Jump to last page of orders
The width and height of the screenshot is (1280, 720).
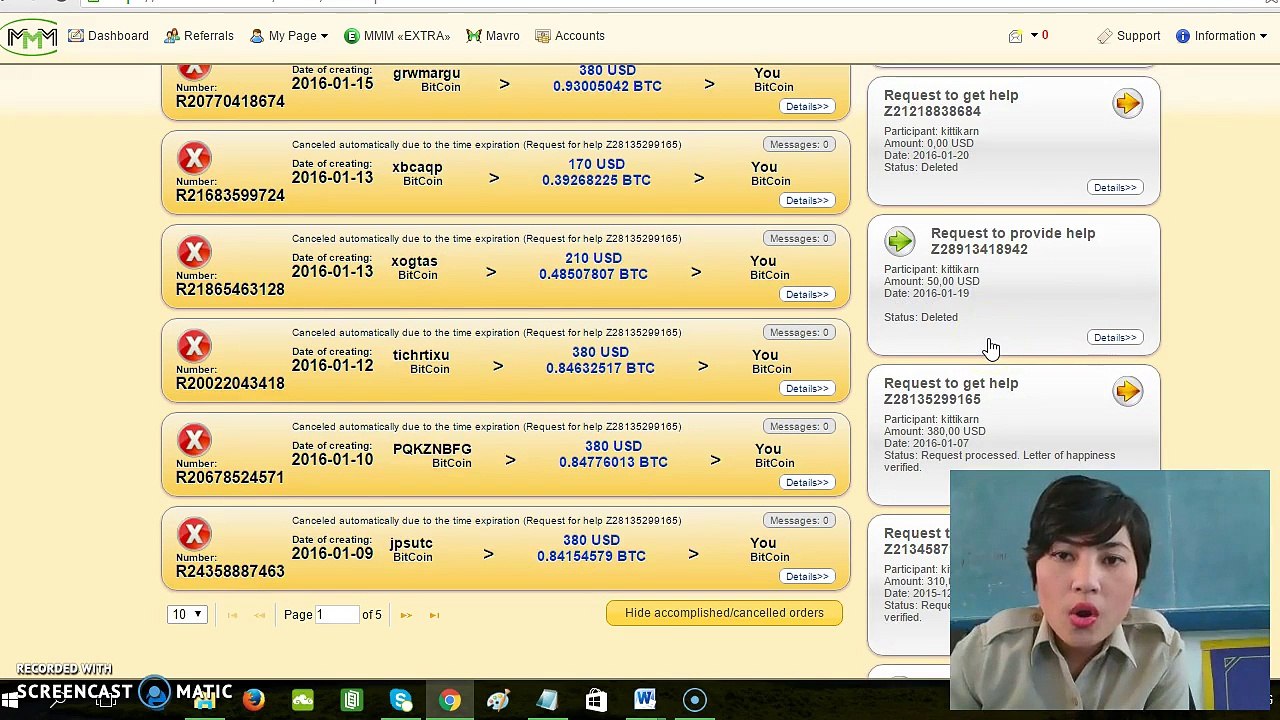click(434, 615)
